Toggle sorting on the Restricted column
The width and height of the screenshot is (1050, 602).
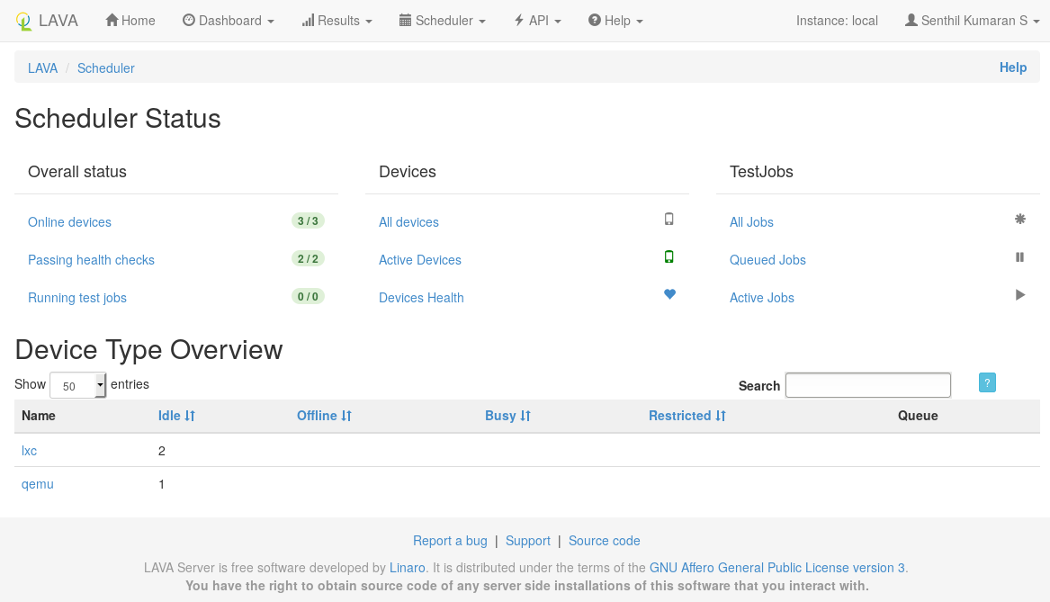pos(687,415)
